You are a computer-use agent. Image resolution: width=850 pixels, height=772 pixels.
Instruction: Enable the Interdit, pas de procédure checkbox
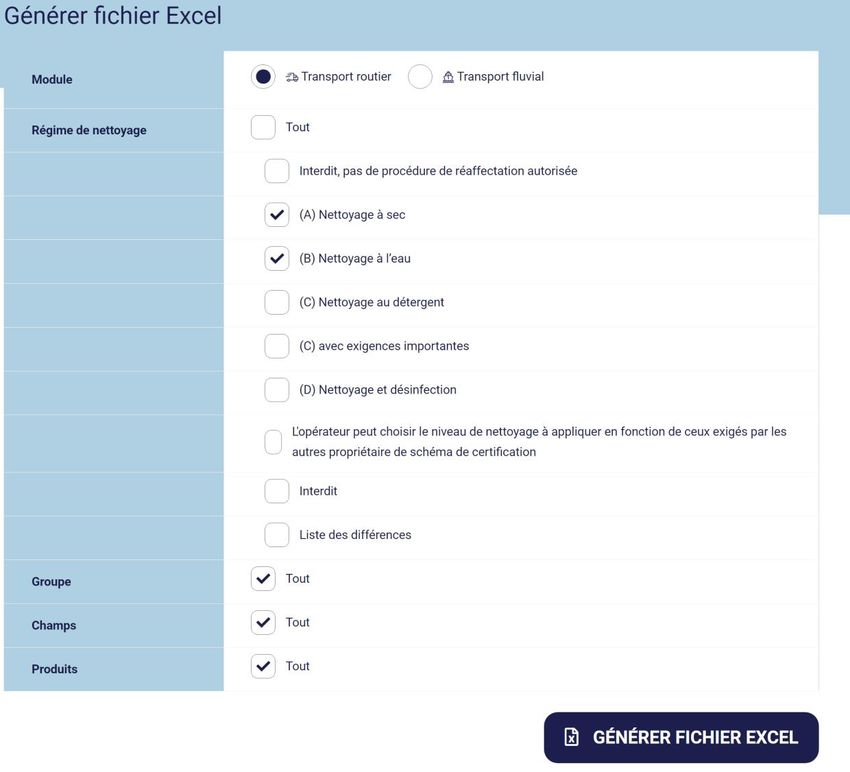(277, 171)
